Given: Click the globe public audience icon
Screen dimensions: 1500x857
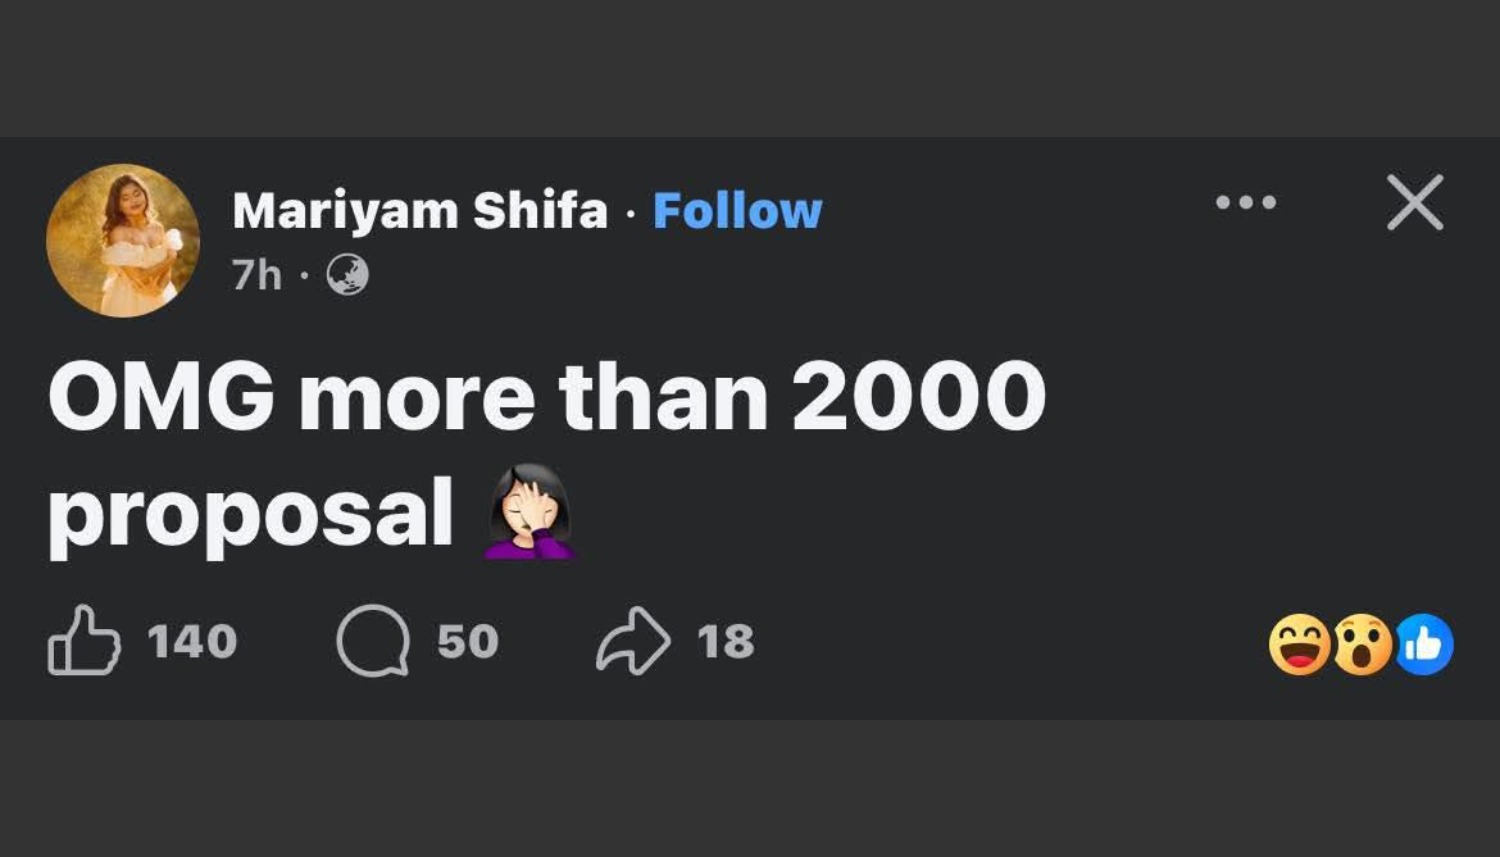Looking at the screenshot, I should coord(348,275).
